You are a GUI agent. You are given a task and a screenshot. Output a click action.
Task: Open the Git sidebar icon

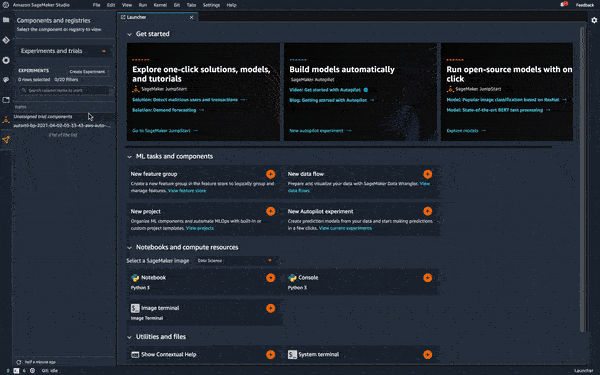pyautogui.click(x=6, y=40)
